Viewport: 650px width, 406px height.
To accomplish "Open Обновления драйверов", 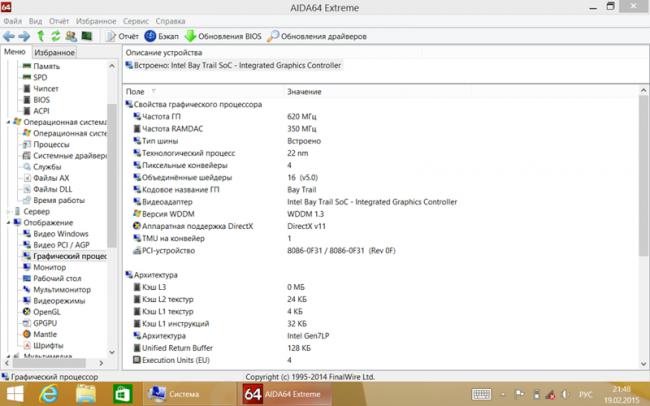I will tap(317, 36).
